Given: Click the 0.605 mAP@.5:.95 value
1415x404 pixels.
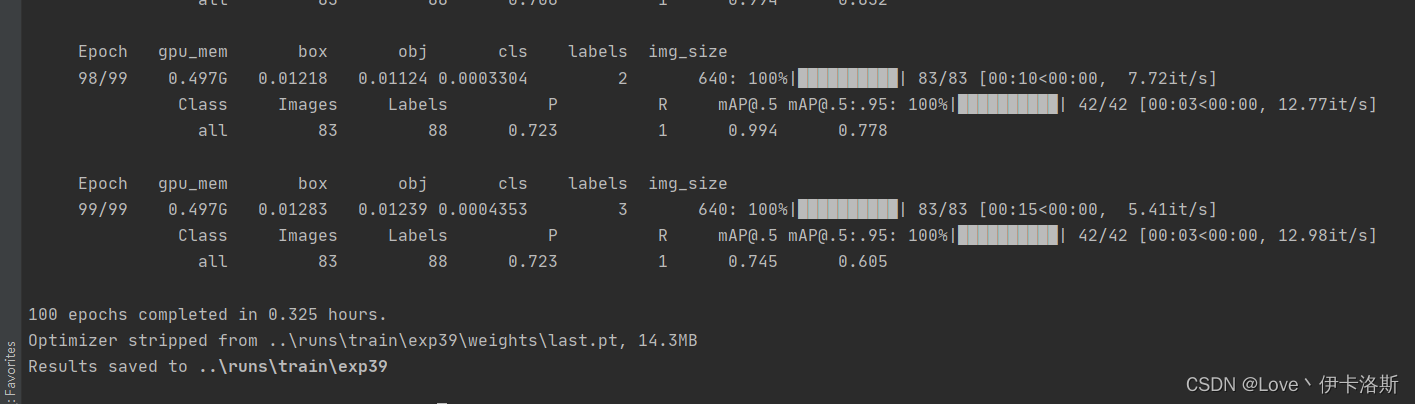Looking at the screenshot, I should tap(863, 262).
